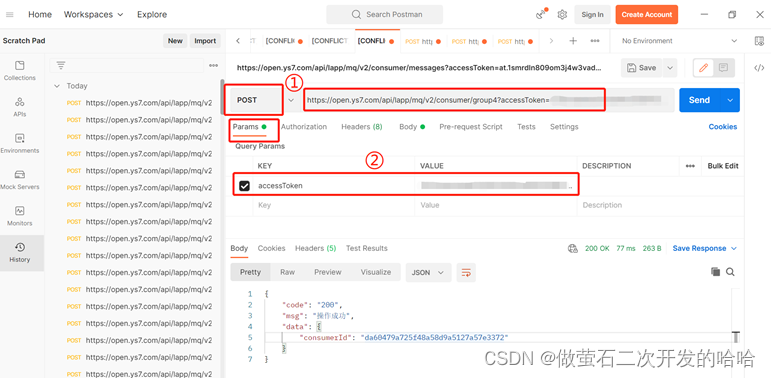This screenshot has width=771, height=378.
Task: Click the Save button
Action: click(641, 68)
